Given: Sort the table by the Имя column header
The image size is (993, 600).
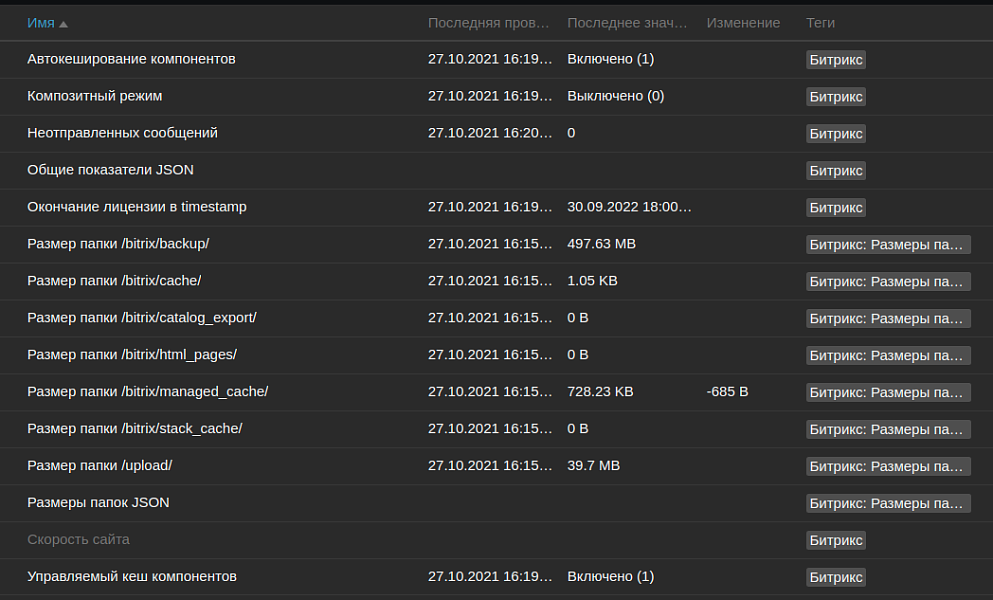Looking at the screenshot, I should coord(40,22).
